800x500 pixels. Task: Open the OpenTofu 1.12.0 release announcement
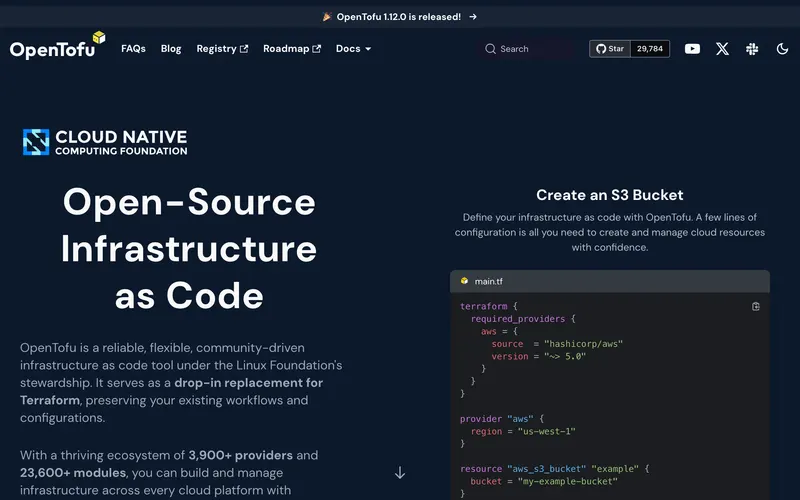(399, 17)
